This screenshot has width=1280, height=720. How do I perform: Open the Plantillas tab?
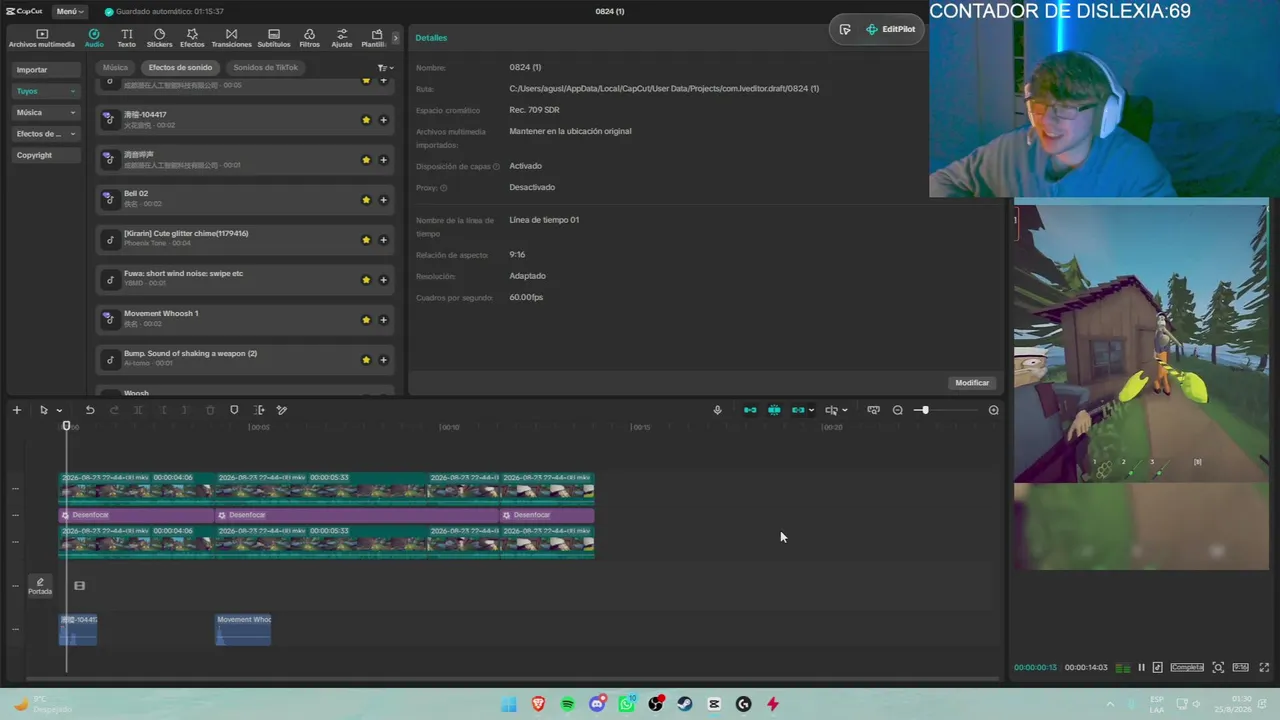pos(374,38)
